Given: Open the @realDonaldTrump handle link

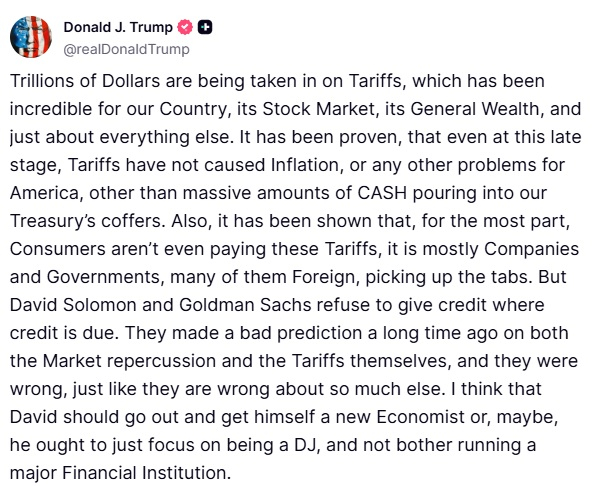Looking at the screenshot, I should coord(126,49).
